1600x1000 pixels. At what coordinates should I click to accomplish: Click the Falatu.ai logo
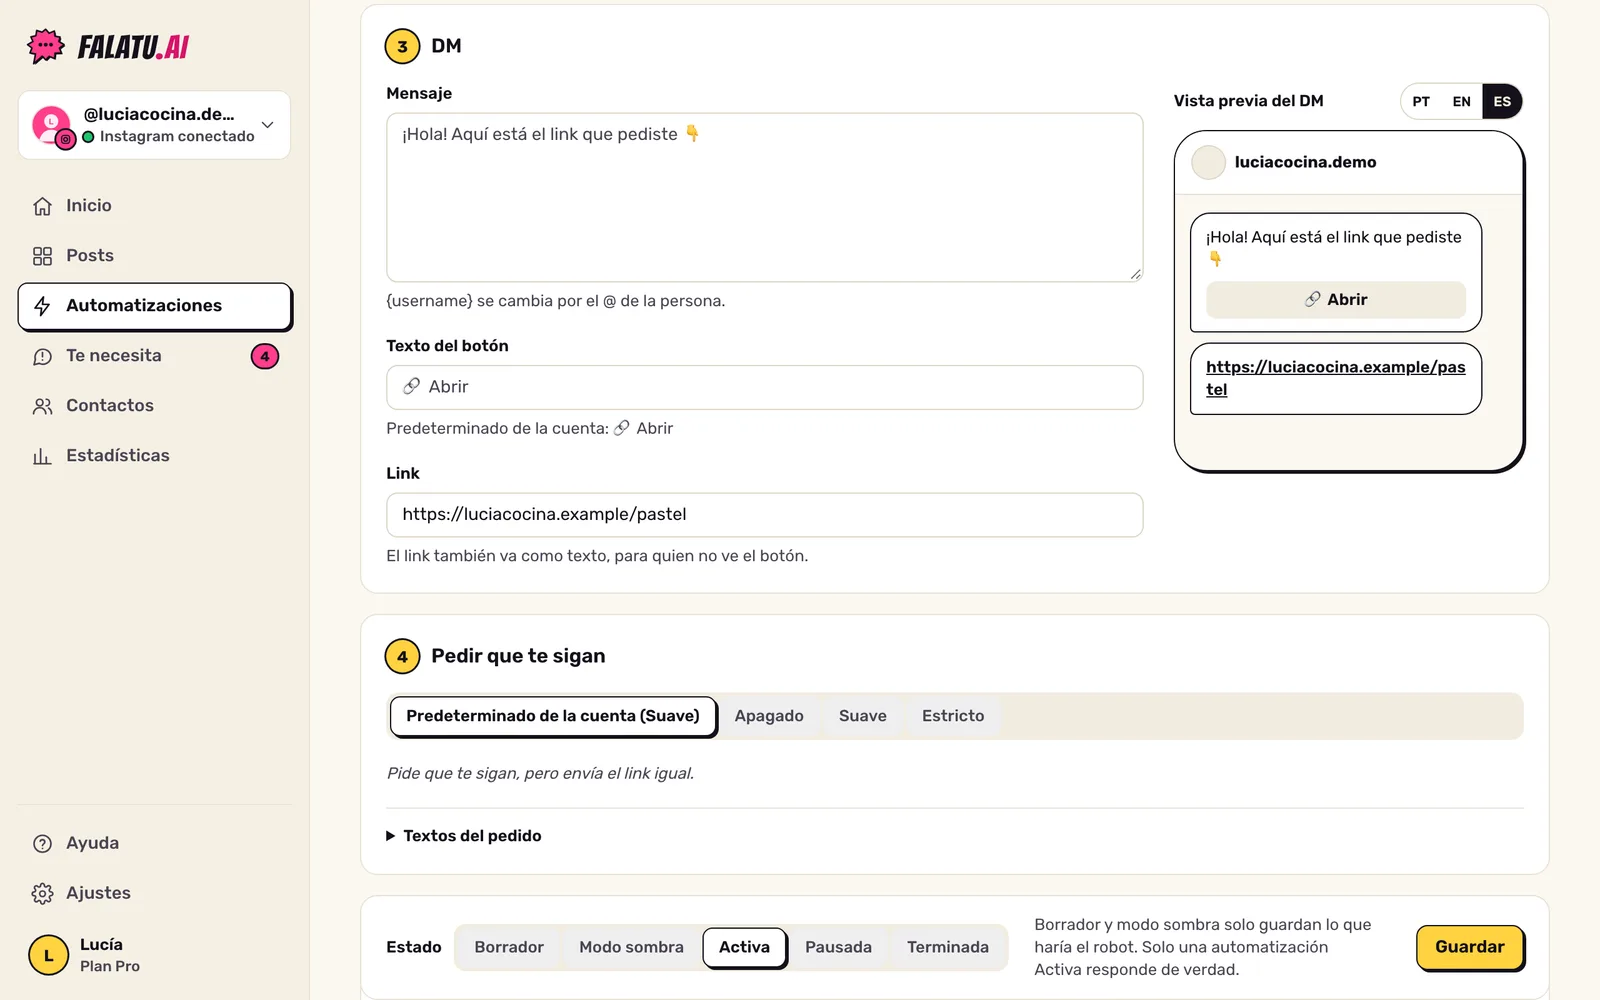coord(108,46)
